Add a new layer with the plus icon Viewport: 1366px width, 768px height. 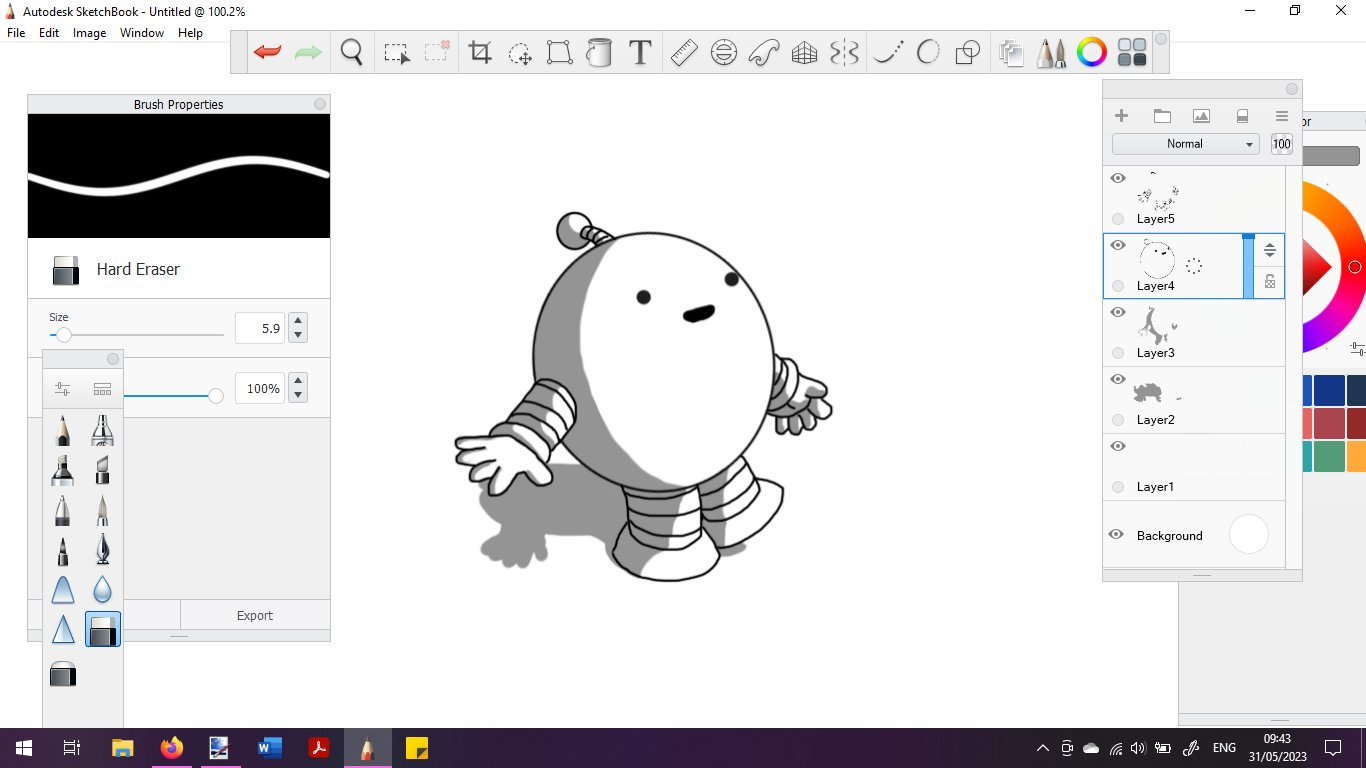(x=1121, y=115)
